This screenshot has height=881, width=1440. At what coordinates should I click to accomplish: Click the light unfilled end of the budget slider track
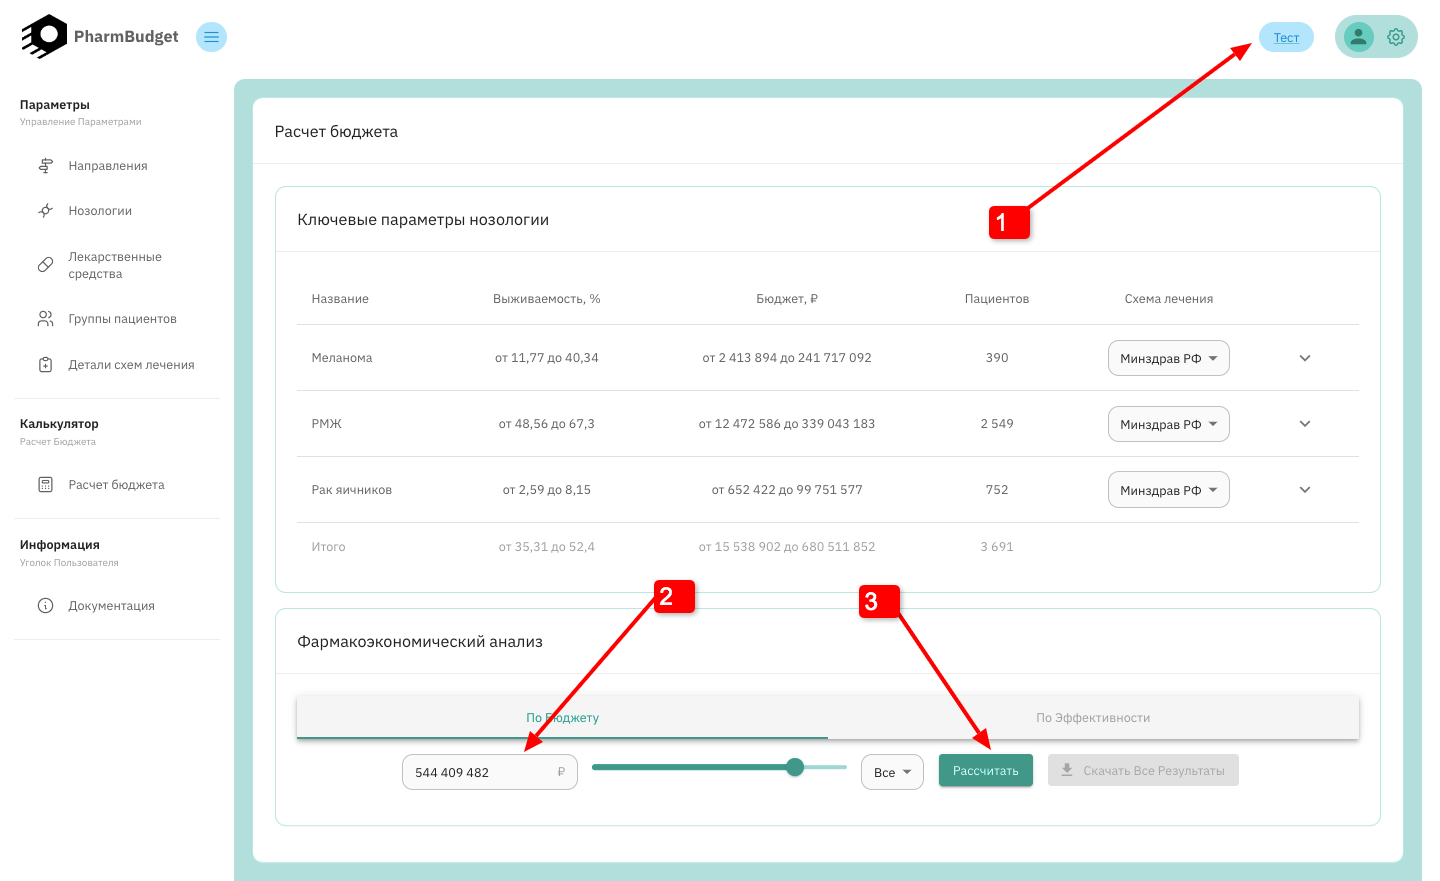pos(826,767)
